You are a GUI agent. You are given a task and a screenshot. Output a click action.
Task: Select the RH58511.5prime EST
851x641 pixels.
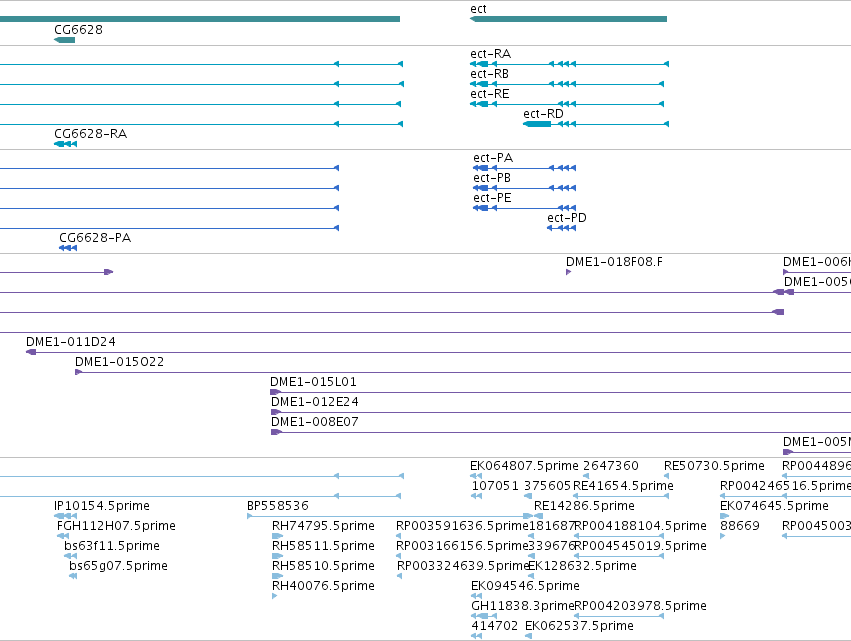pyautogui.click(x=277, y=556)
